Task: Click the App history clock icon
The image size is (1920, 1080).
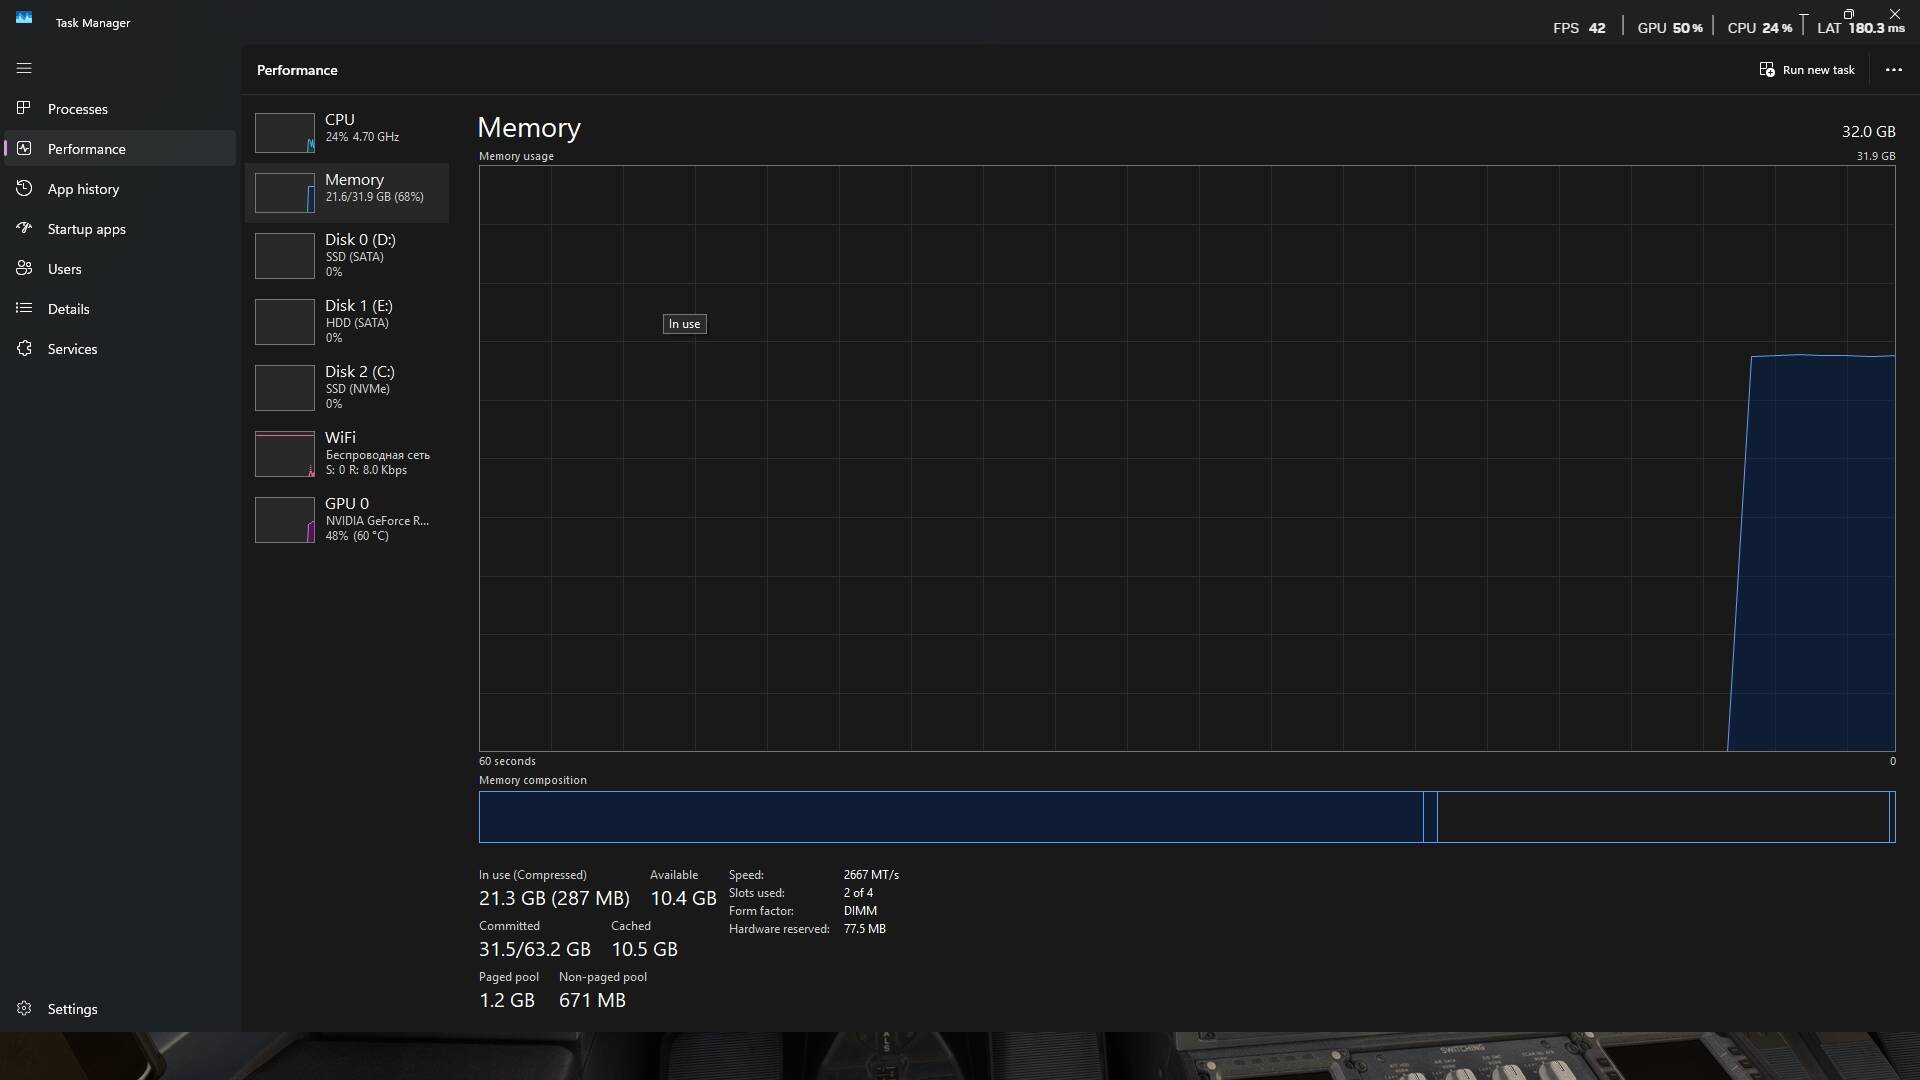Action: coord(24,188)
